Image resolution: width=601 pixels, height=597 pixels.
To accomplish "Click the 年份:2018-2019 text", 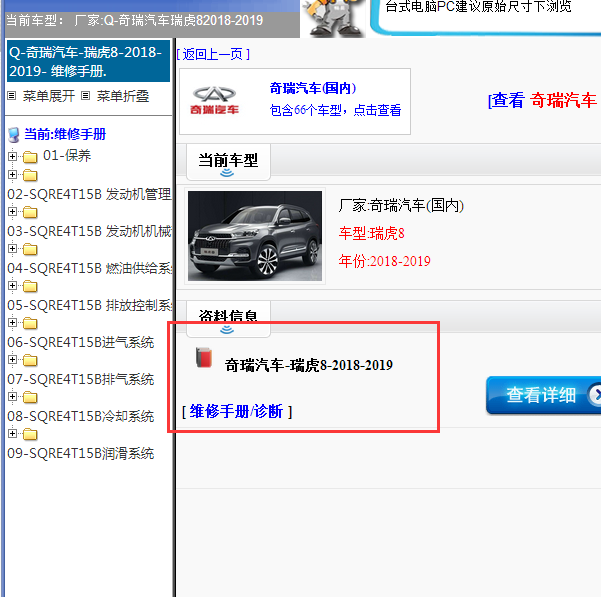I will coord(384,261).
